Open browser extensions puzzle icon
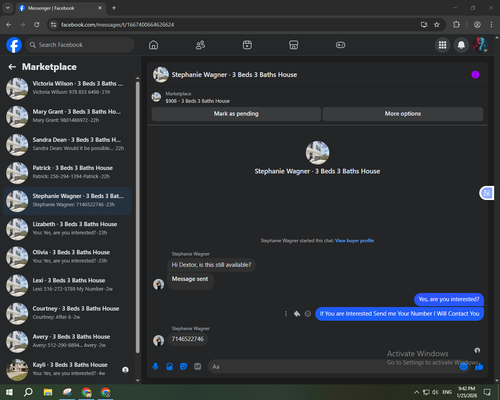 (x=456, y=25)
